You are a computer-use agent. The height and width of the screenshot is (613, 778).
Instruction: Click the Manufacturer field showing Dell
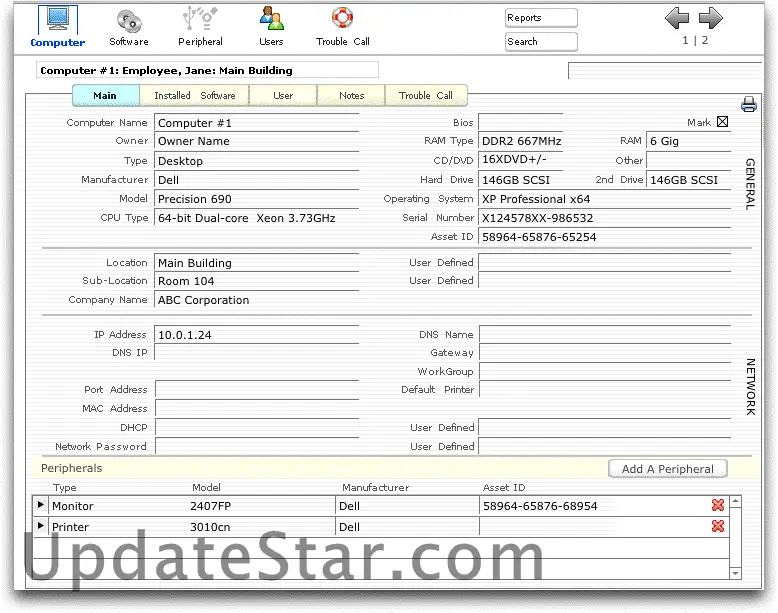(x=257, y=180)
